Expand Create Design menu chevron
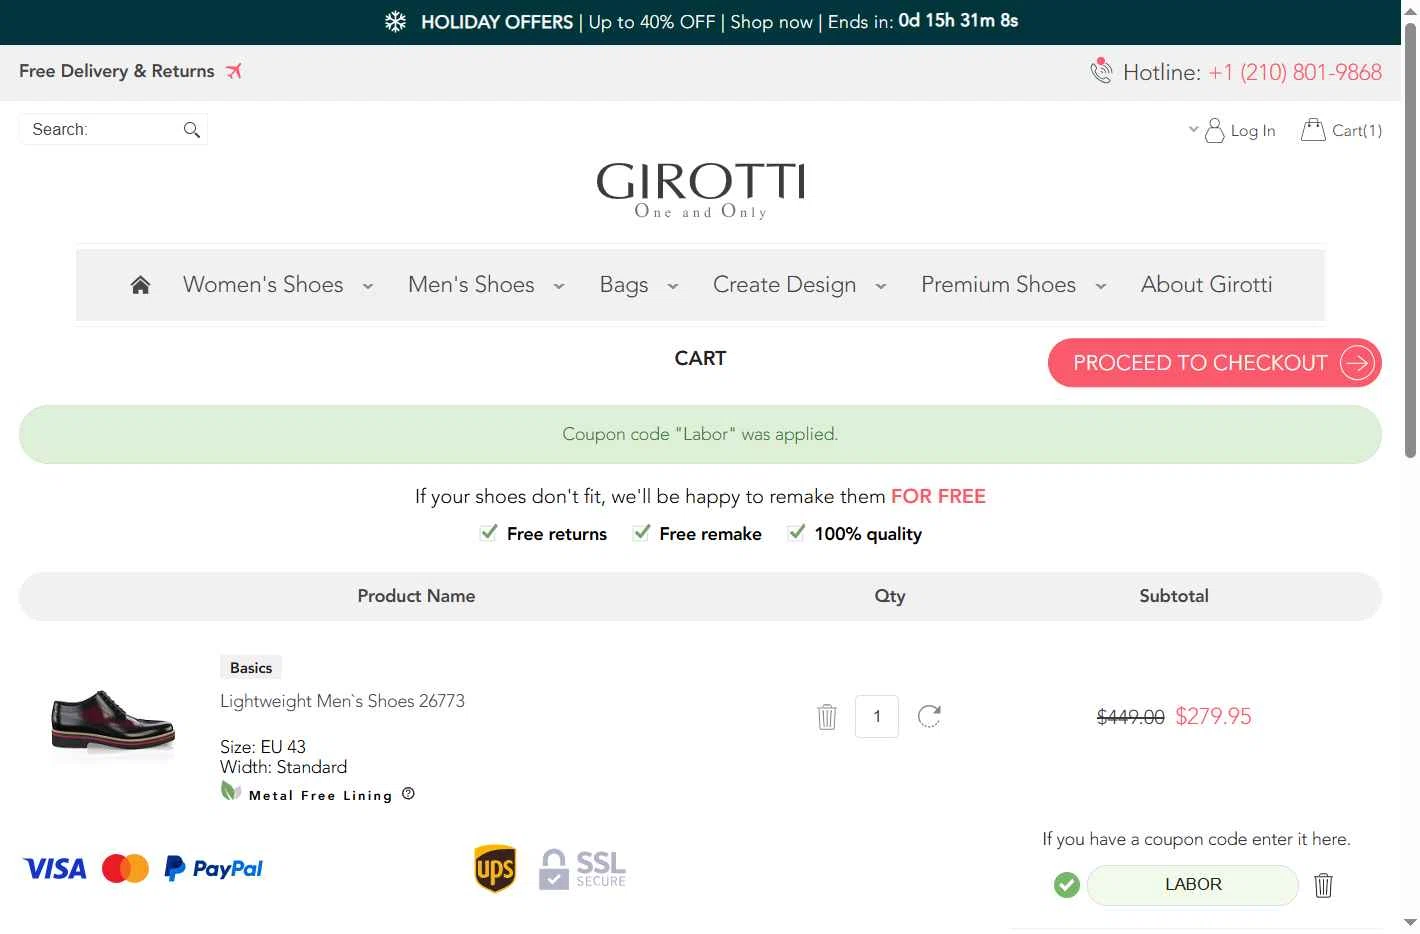Image resolution: width=1420 pixels, height=934 pixels. click(881, 286)
